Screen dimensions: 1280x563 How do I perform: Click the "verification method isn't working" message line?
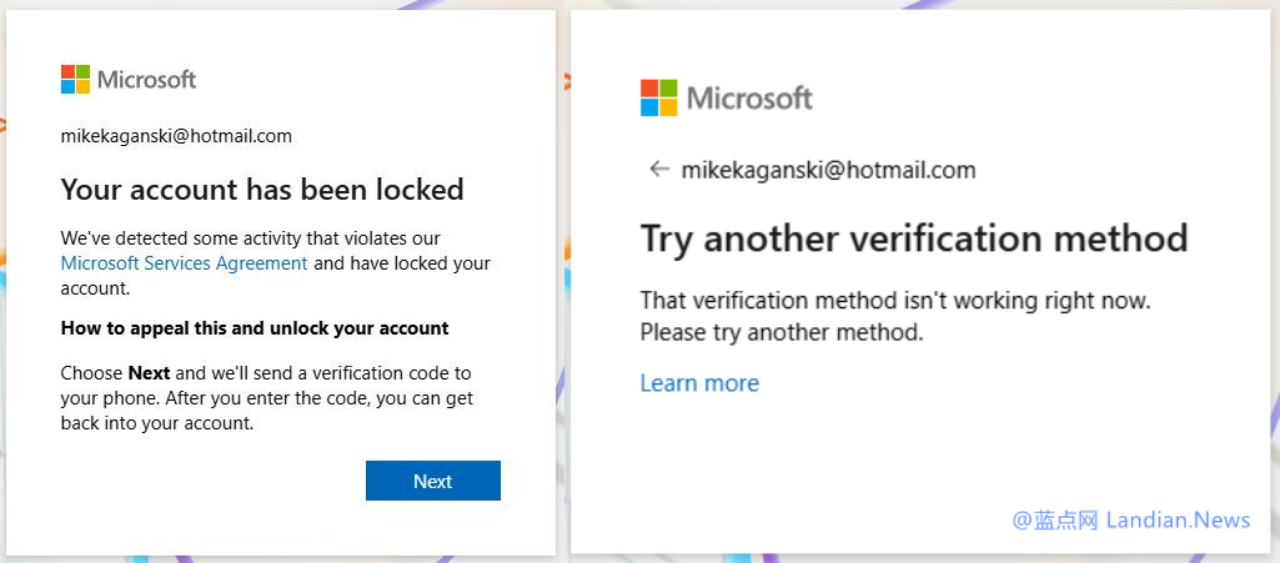pyautogui.click(x=895, y=300)
